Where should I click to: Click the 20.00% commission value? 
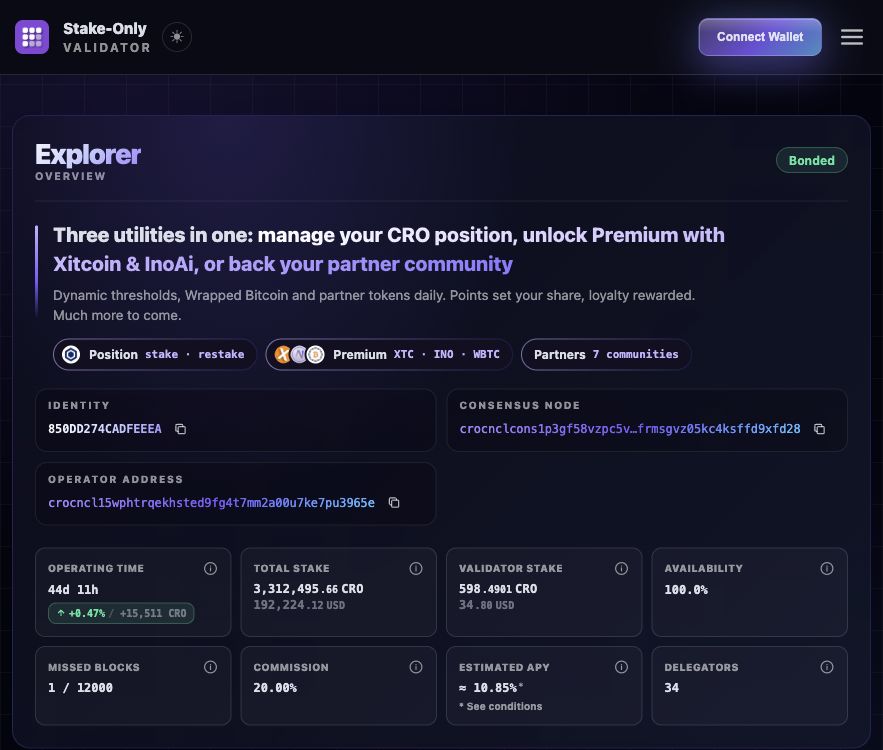(275, 688)
